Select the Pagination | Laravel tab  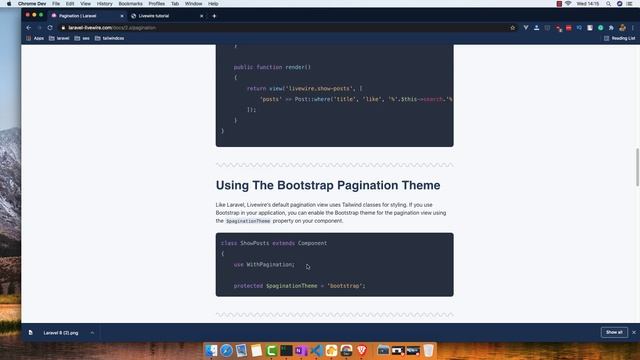(87, 16)
